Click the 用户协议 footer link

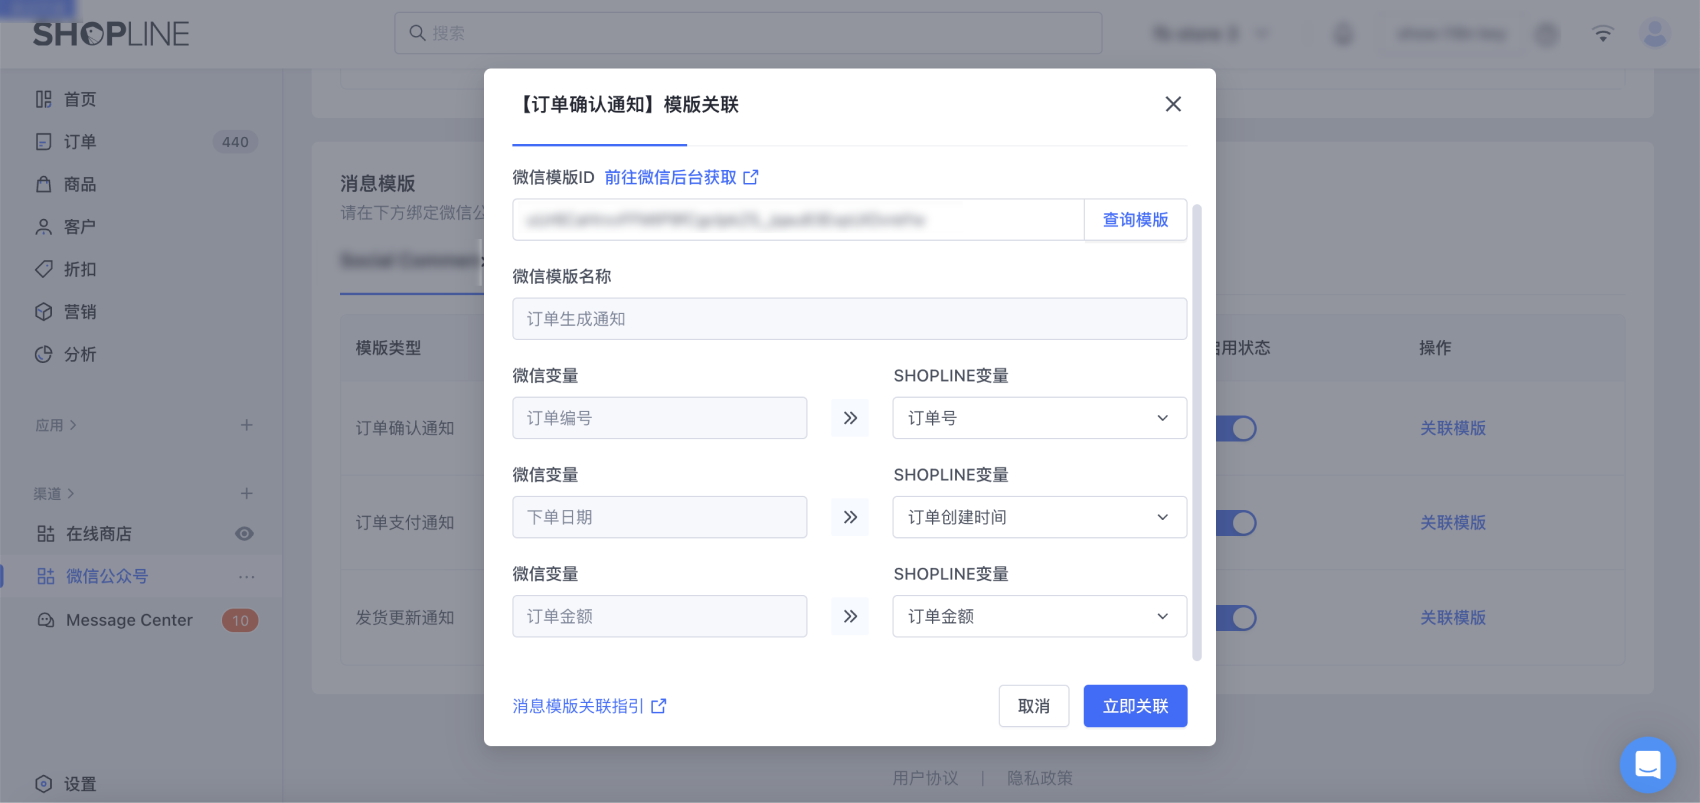pyautogui.click(x=925, y=778)
